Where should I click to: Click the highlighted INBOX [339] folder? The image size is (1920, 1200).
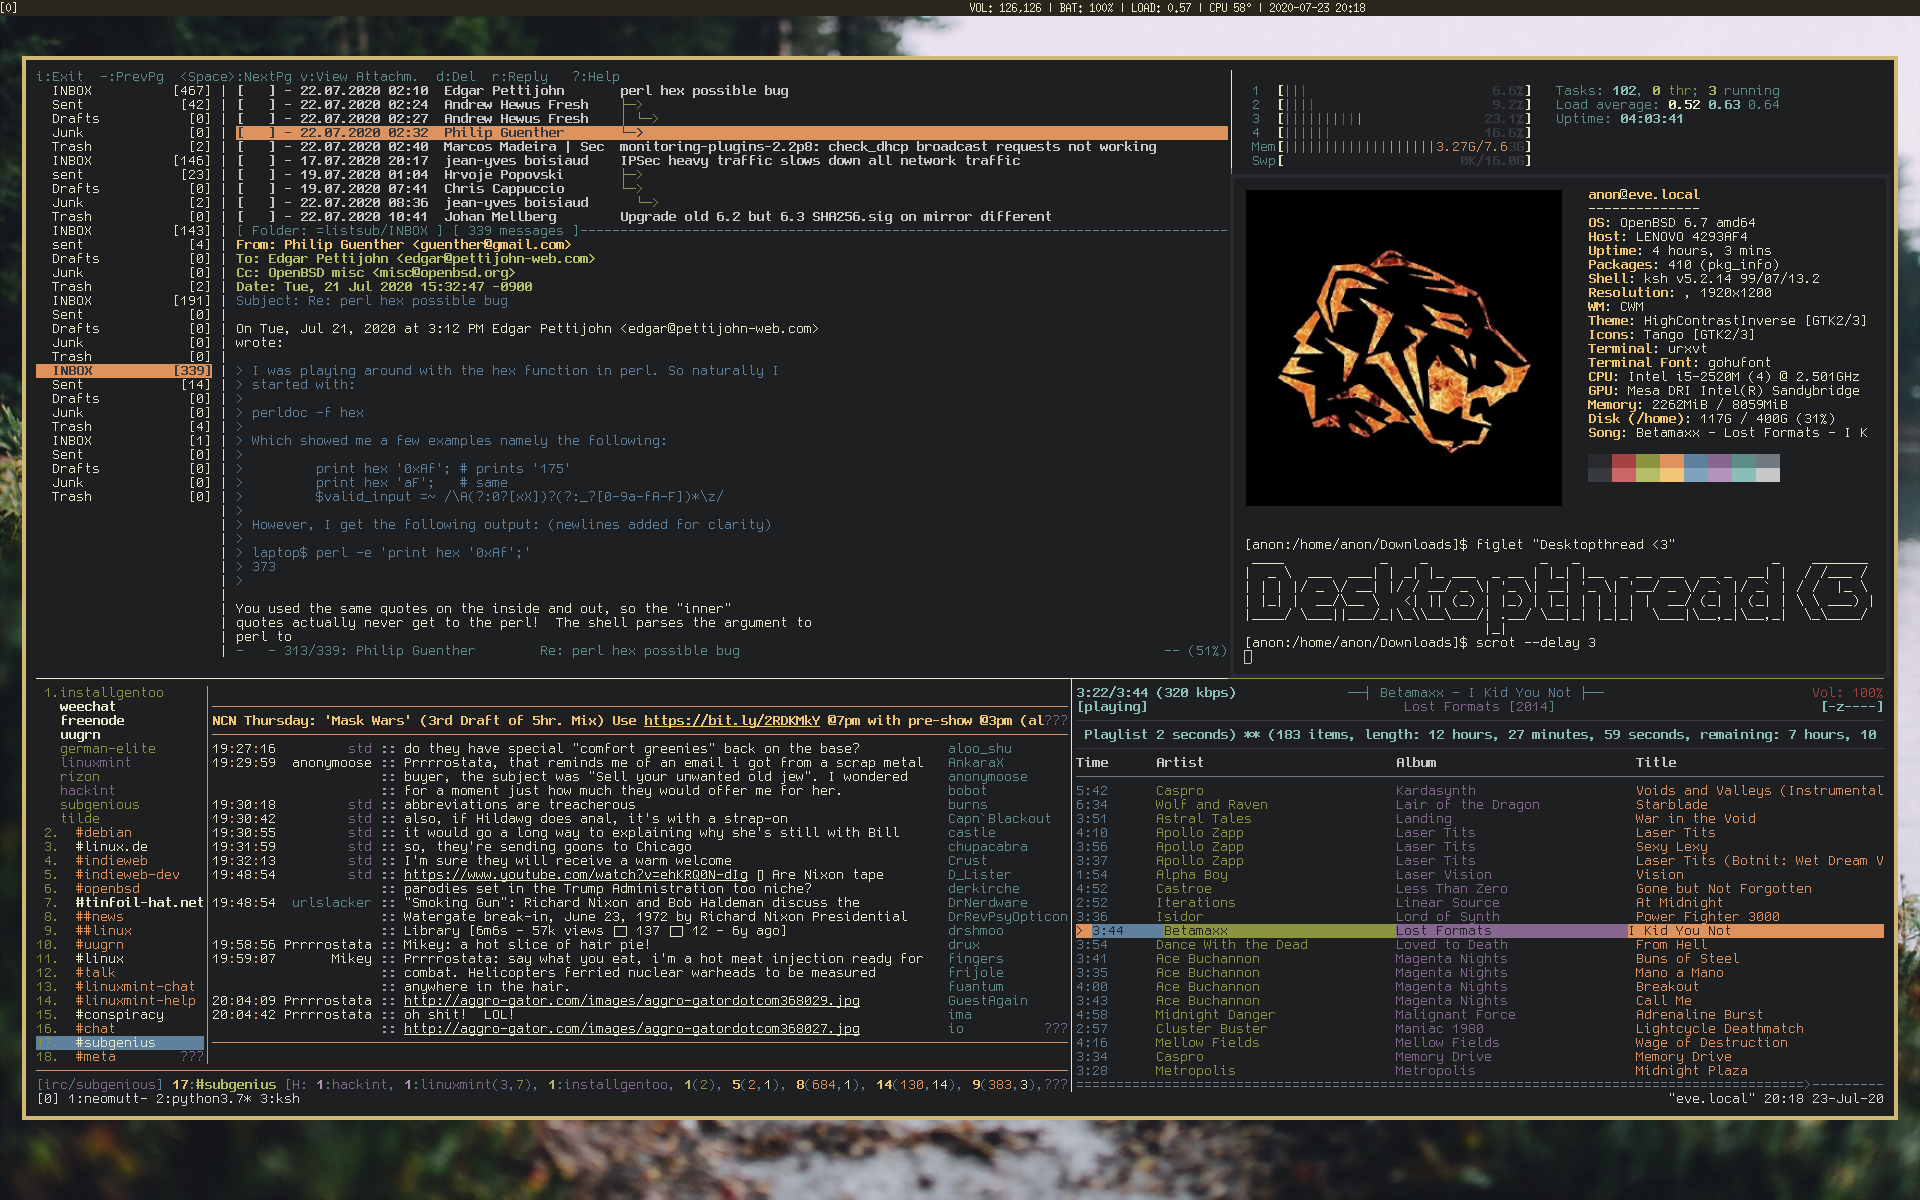pos(124,370)
